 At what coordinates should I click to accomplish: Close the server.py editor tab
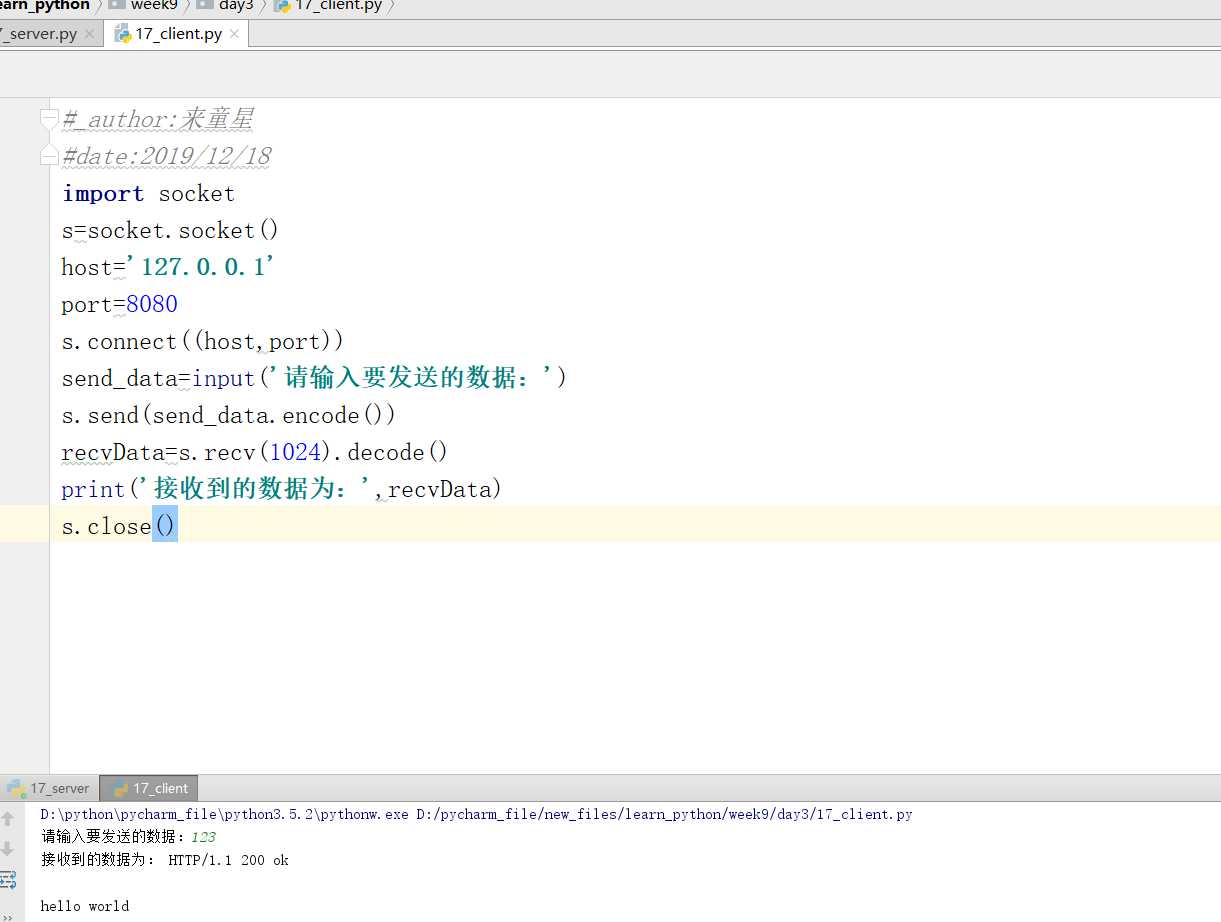89,34
